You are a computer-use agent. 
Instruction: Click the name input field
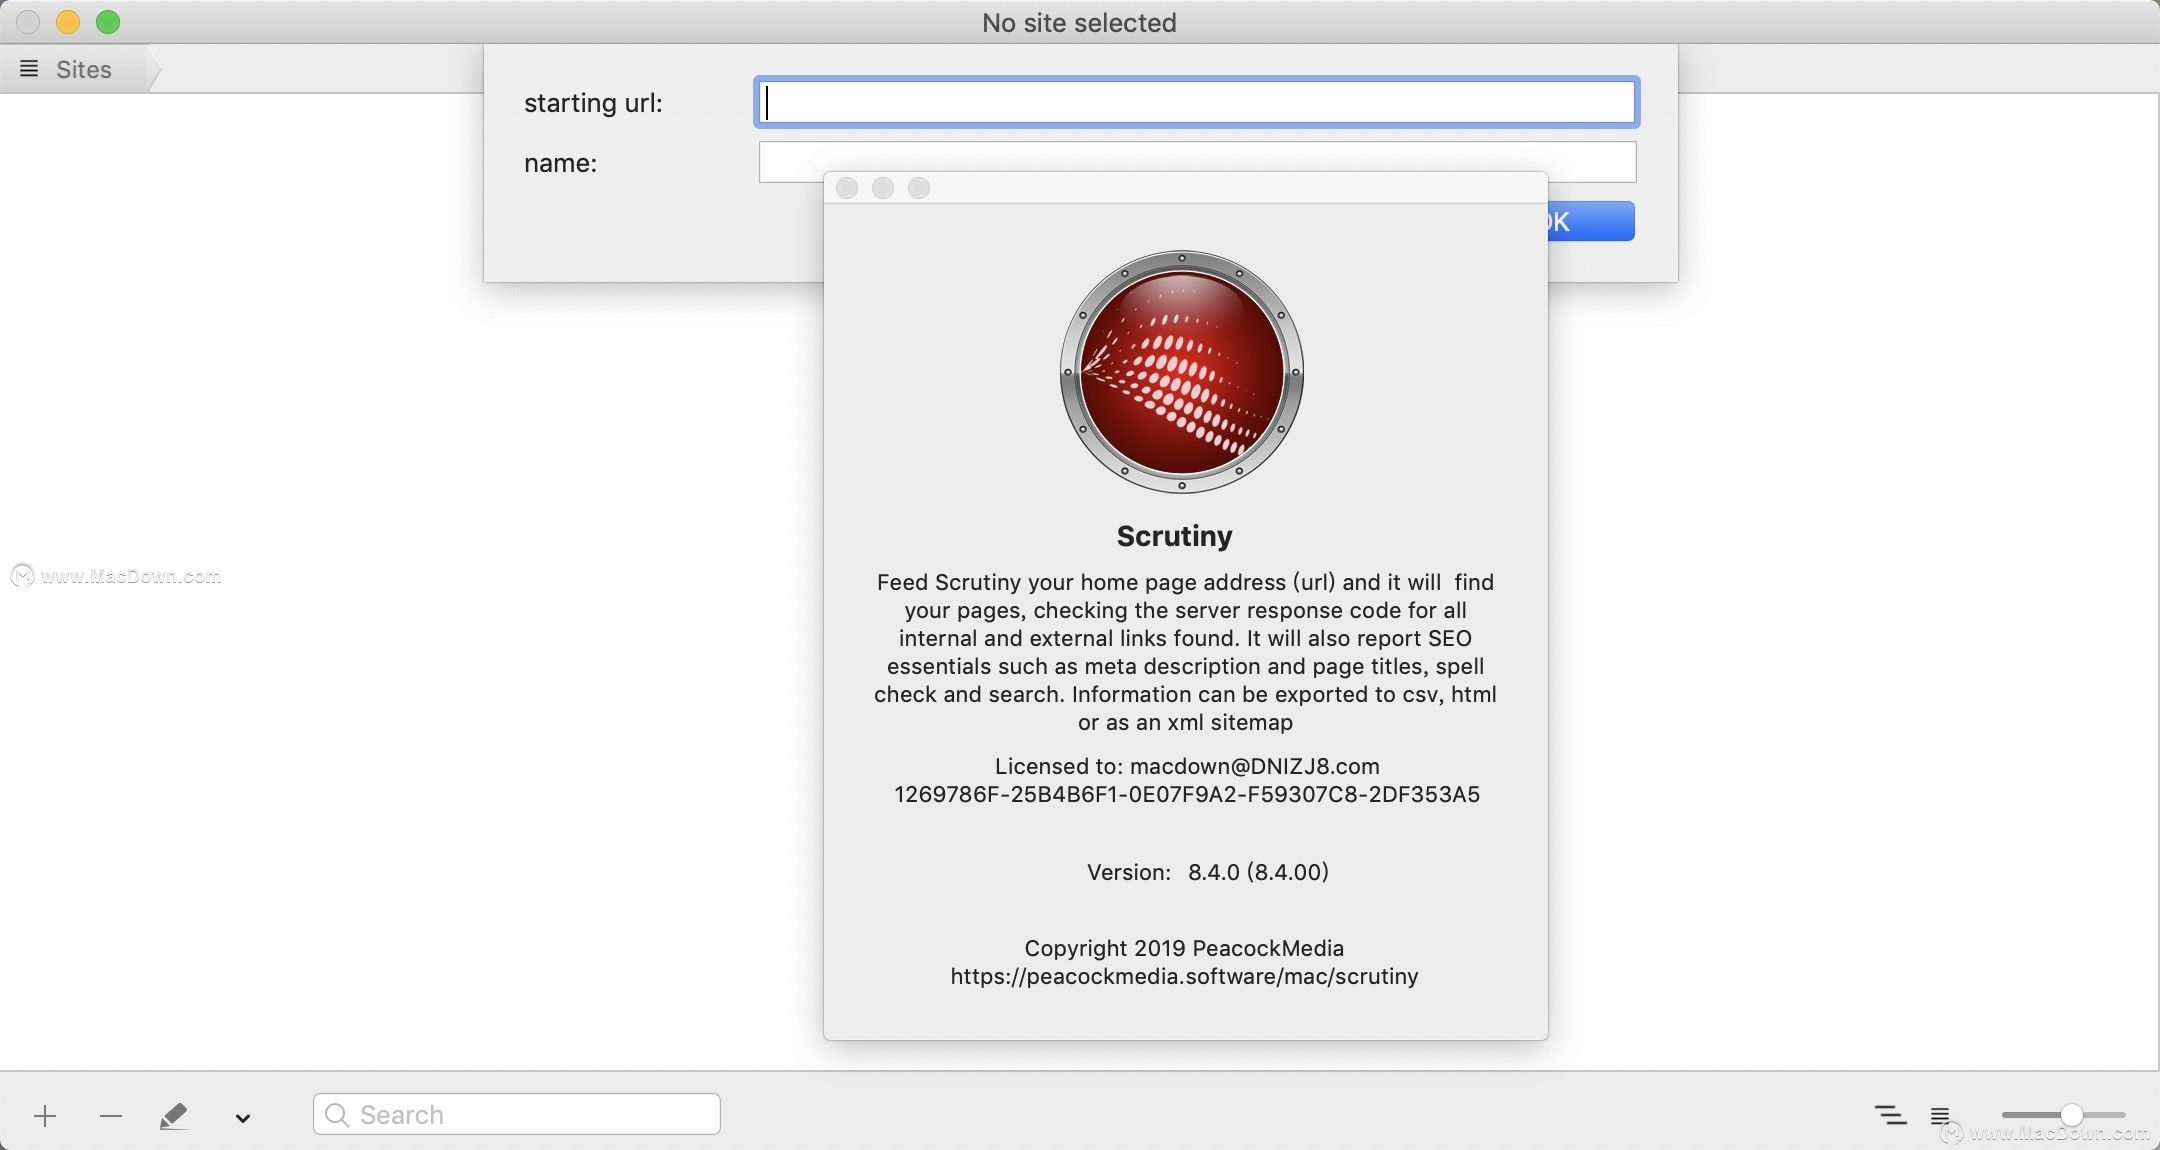[1197, 161]
